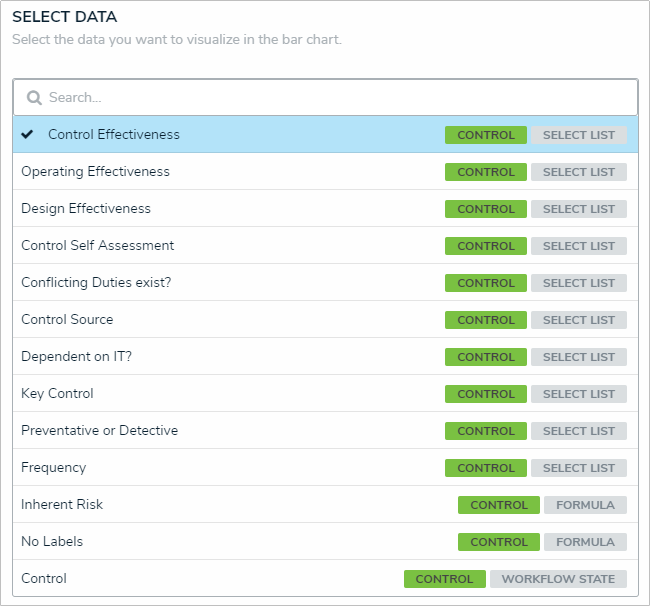Click the search magnifier icon

coord(34,98)
